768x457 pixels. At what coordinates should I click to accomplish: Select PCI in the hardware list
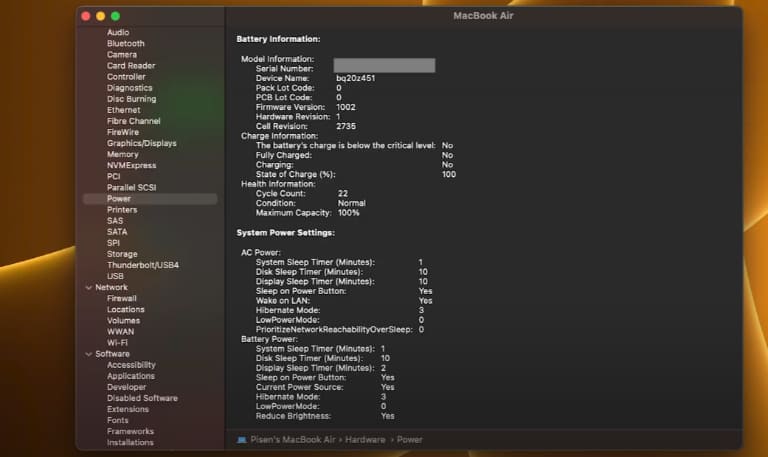(113, 176)
